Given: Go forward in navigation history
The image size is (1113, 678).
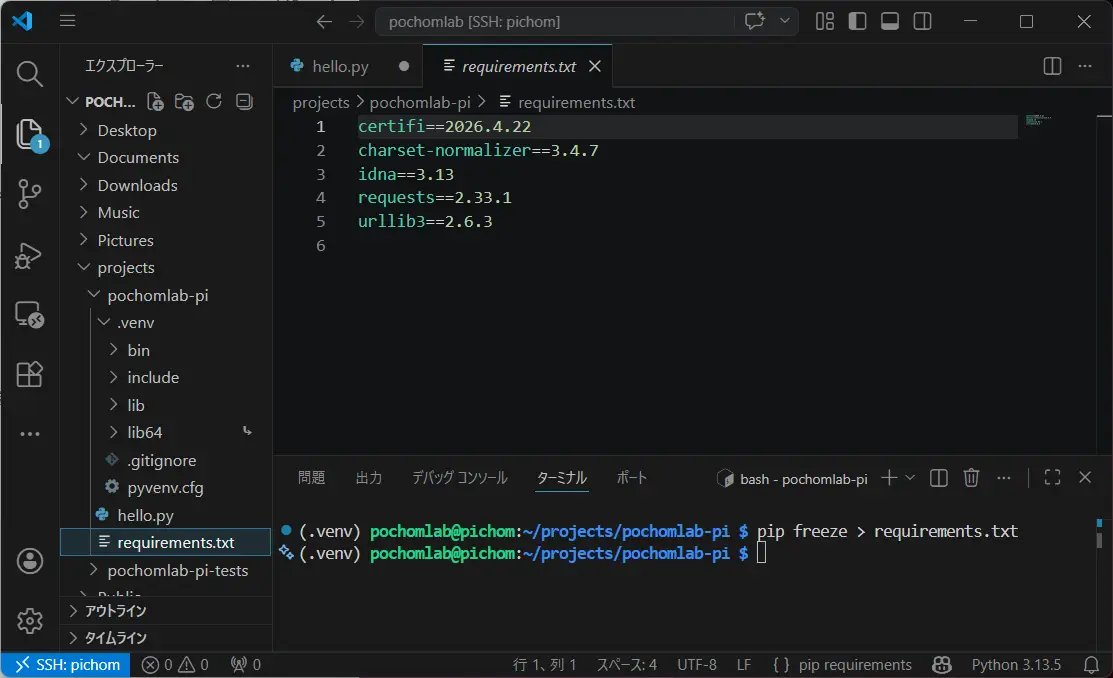Looking at the screenshot, I should pos(356,22).
